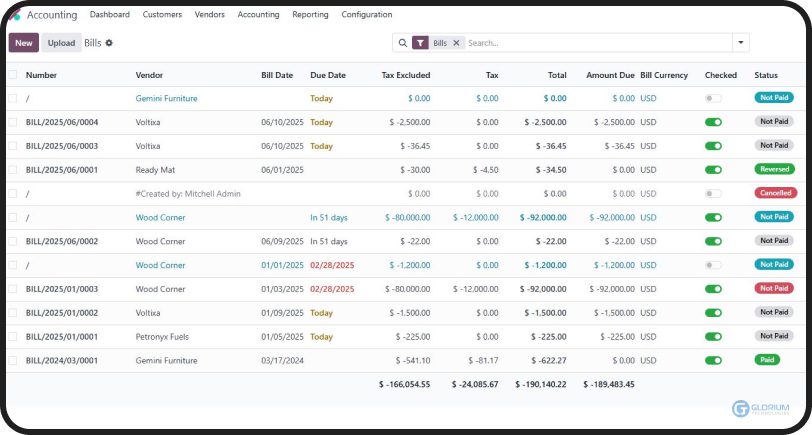The height and width of the screenshot is (435, 812).
Task: Open the Vendors dropdown menu
Action: point(209,15)
